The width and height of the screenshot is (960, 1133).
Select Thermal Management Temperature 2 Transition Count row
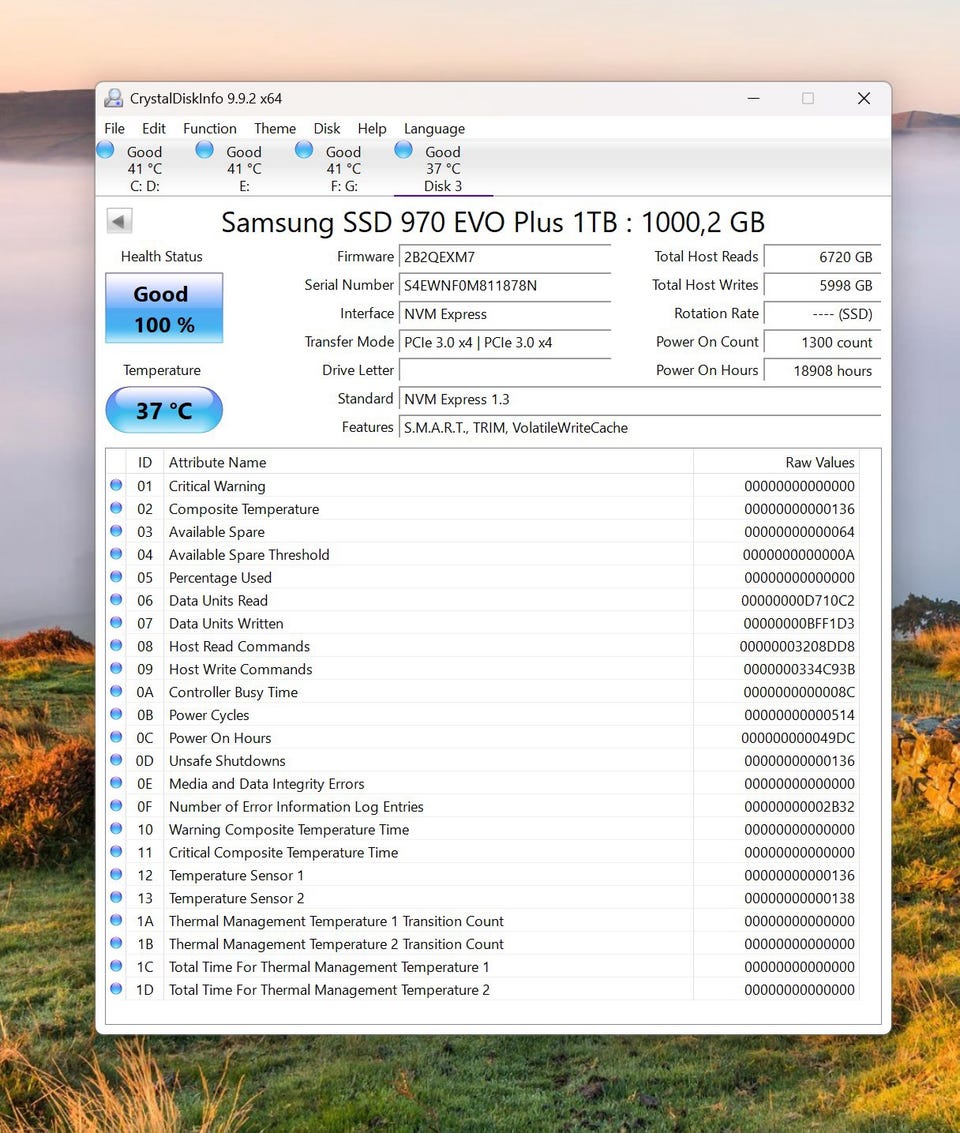click(x=483, y=944)
